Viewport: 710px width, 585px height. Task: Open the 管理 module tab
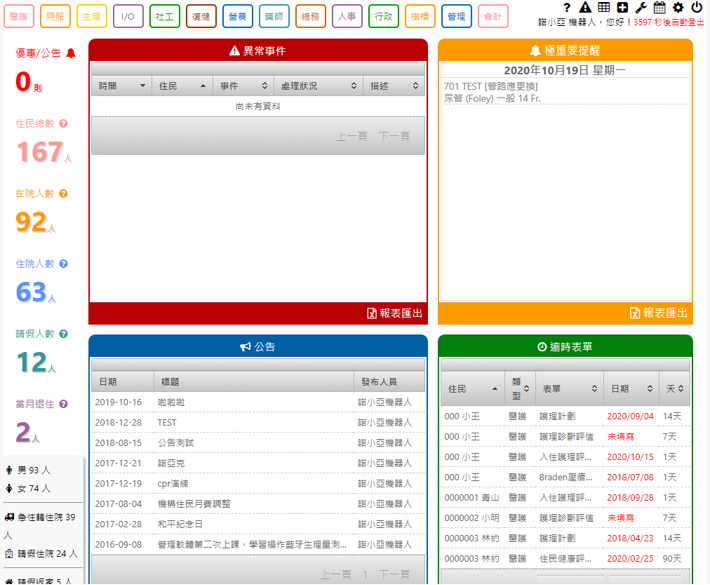point(456,16)
